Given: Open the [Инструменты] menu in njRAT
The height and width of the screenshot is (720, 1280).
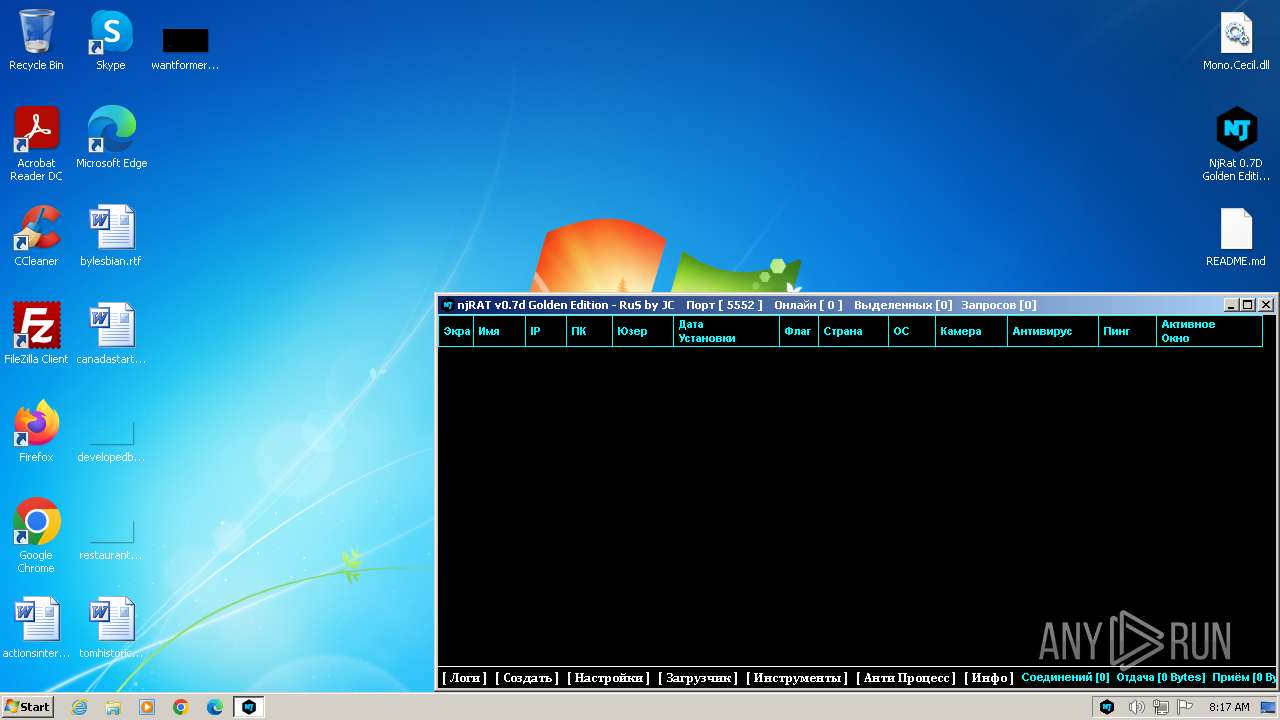Looking at the screenshot, I should pyautogui.click(x=797, y=678).
